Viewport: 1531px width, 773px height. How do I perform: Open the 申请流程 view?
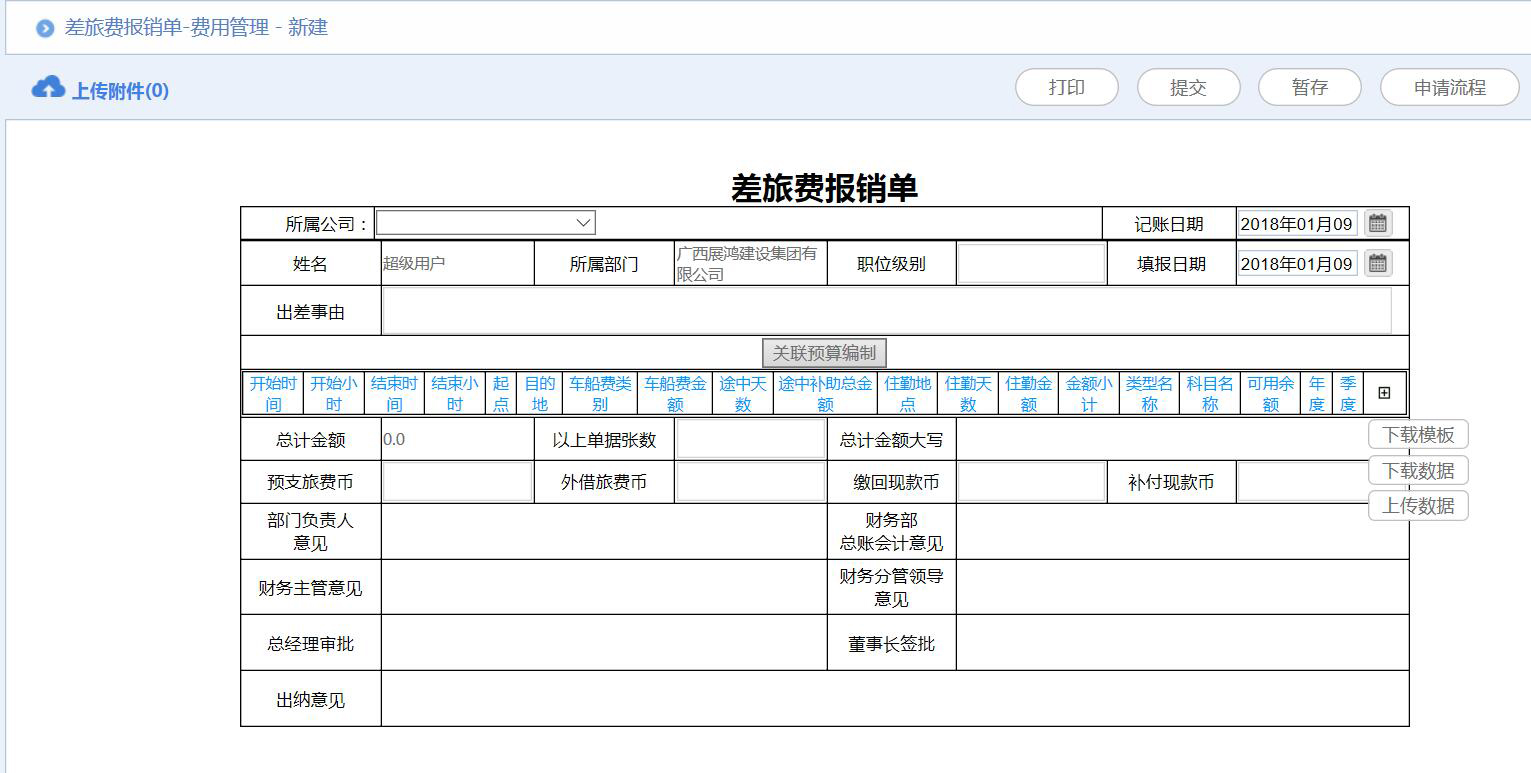(1449, 88)
